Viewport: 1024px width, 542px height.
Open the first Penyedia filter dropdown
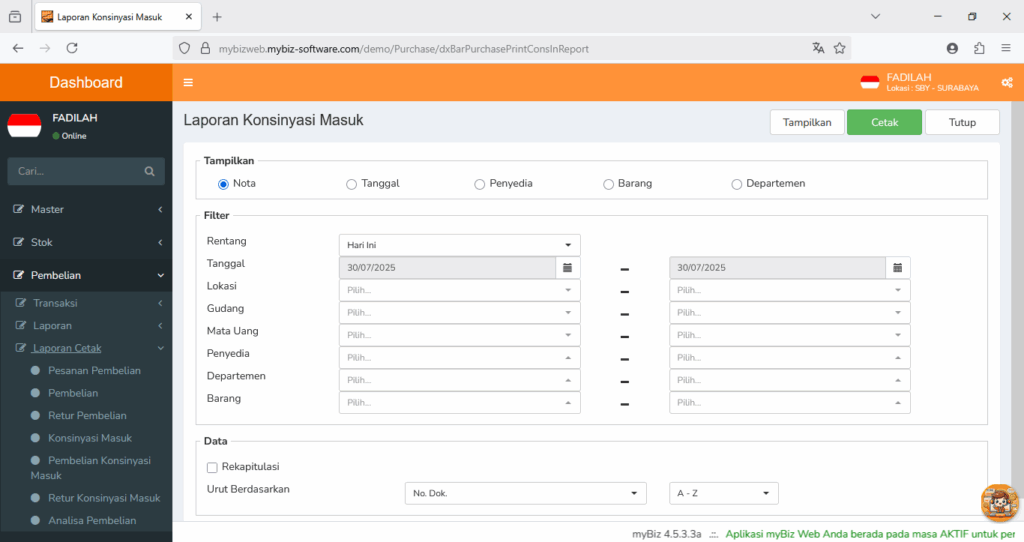click(460, 358)
